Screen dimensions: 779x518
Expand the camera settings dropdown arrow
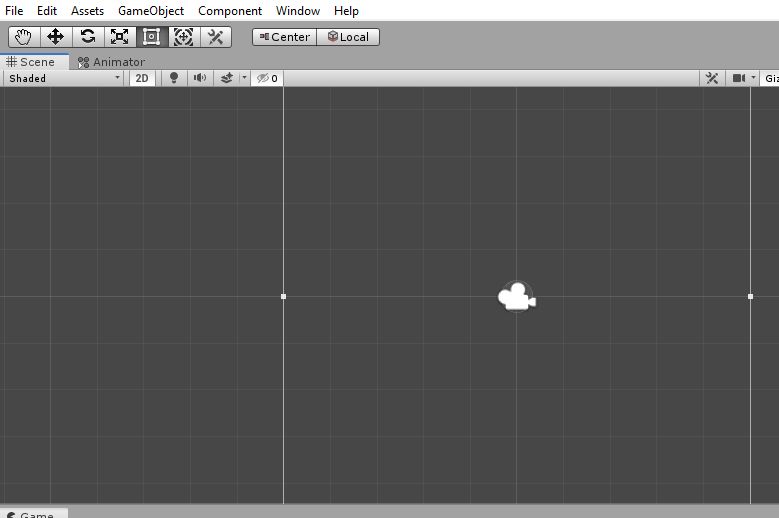point(753,78)
